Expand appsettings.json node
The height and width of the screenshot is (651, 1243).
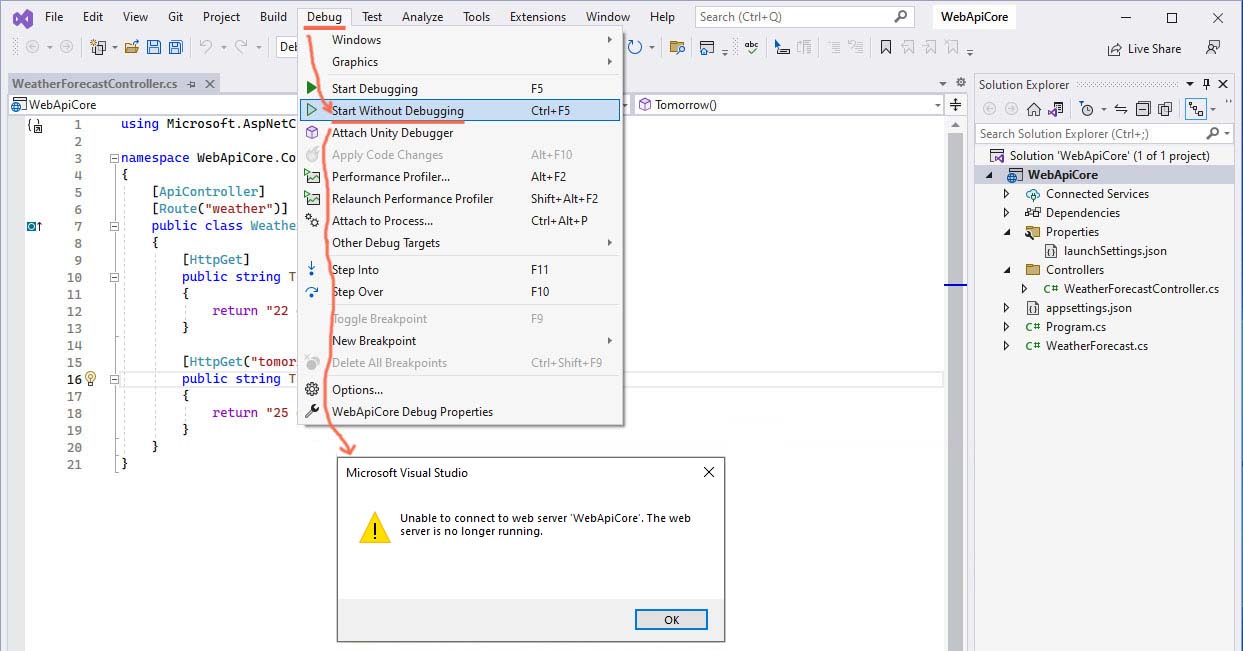[x=1007, y=308]
